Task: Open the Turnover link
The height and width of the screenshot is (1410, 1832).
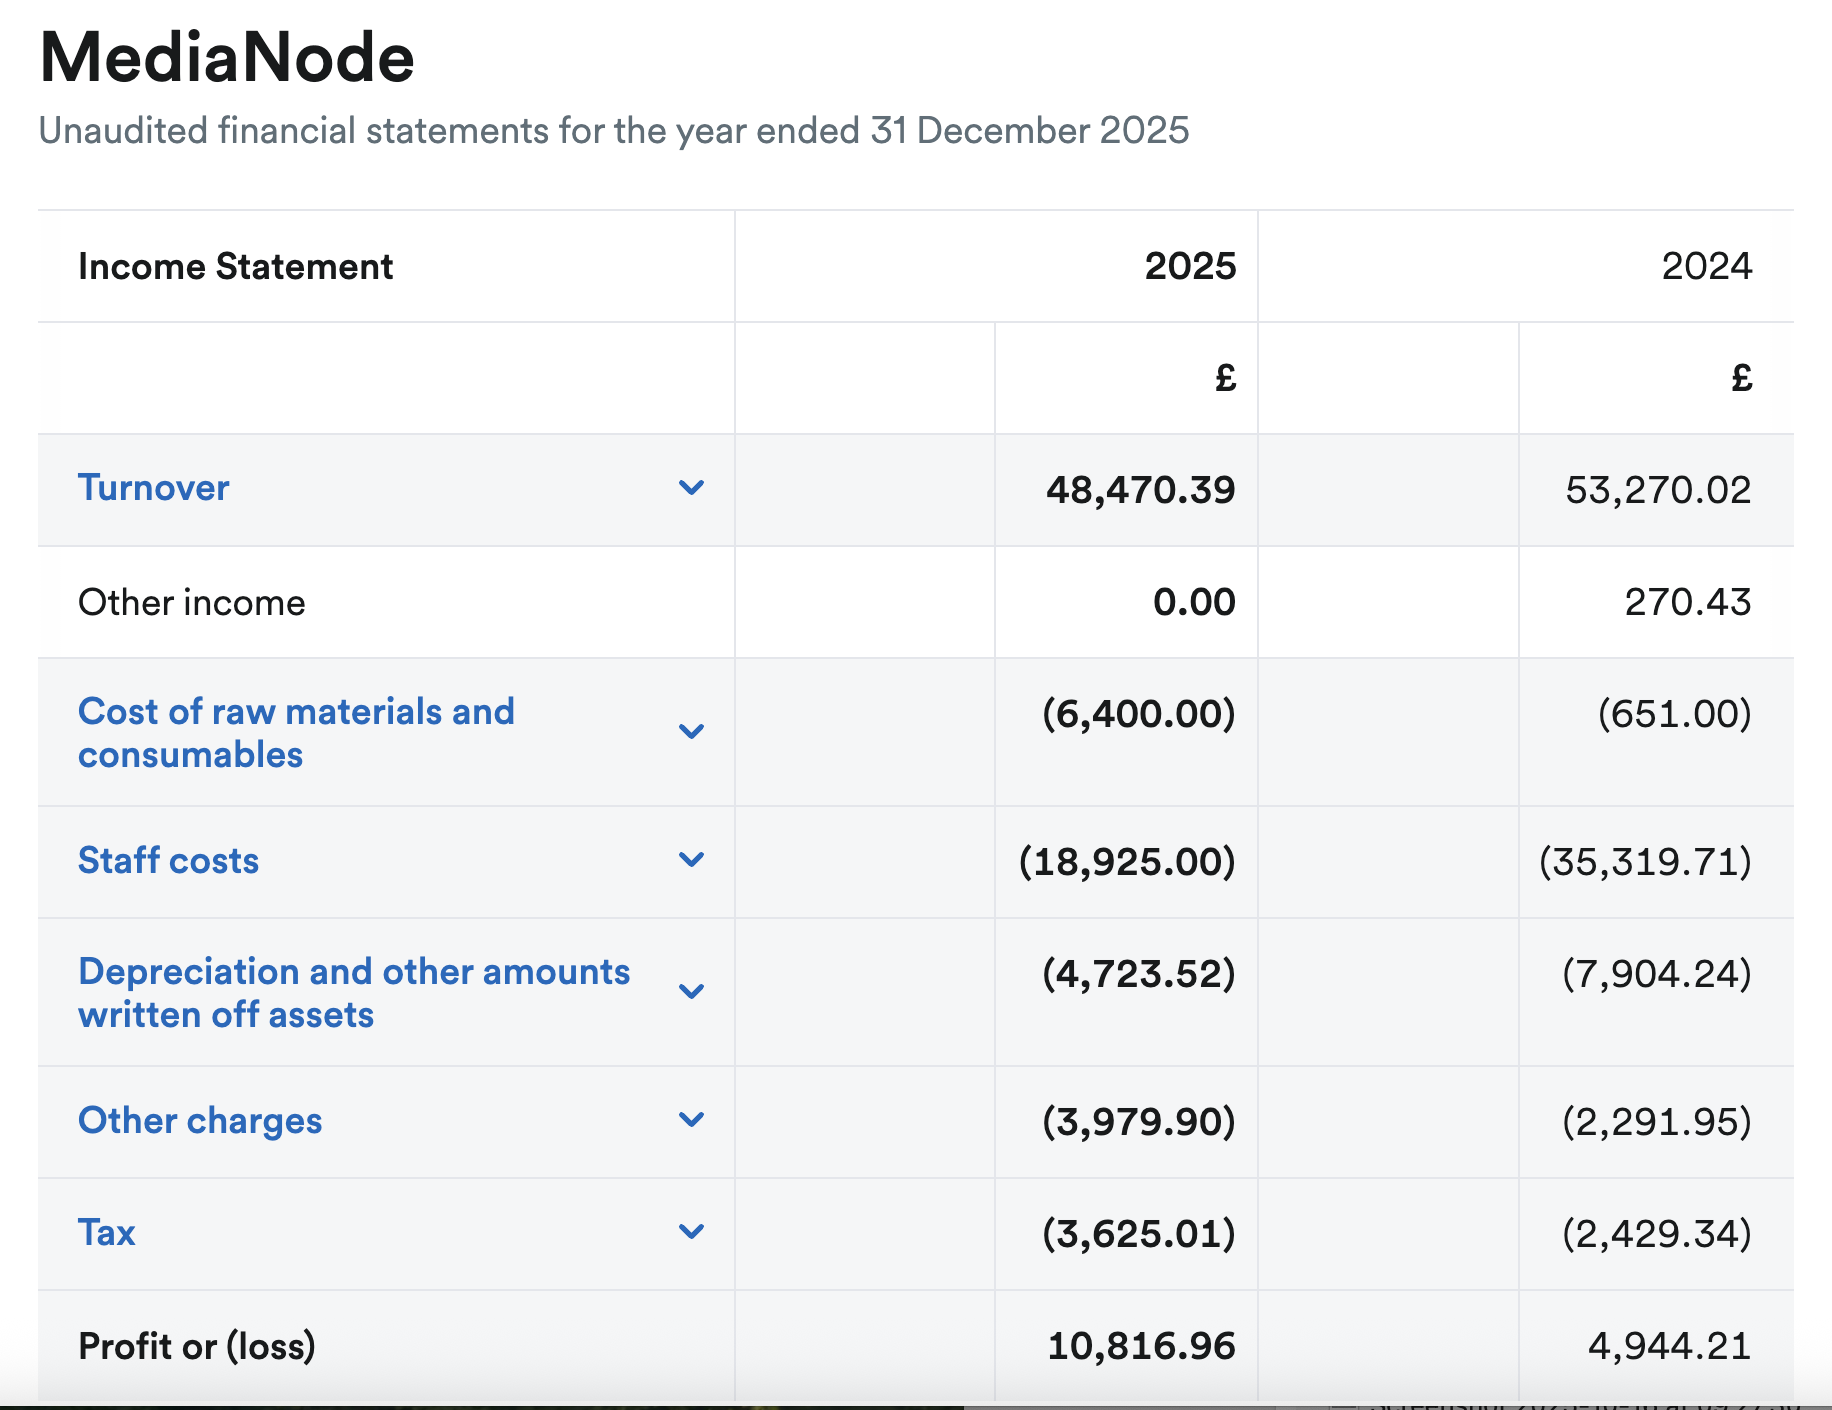Action: click(x=154, y=488)
